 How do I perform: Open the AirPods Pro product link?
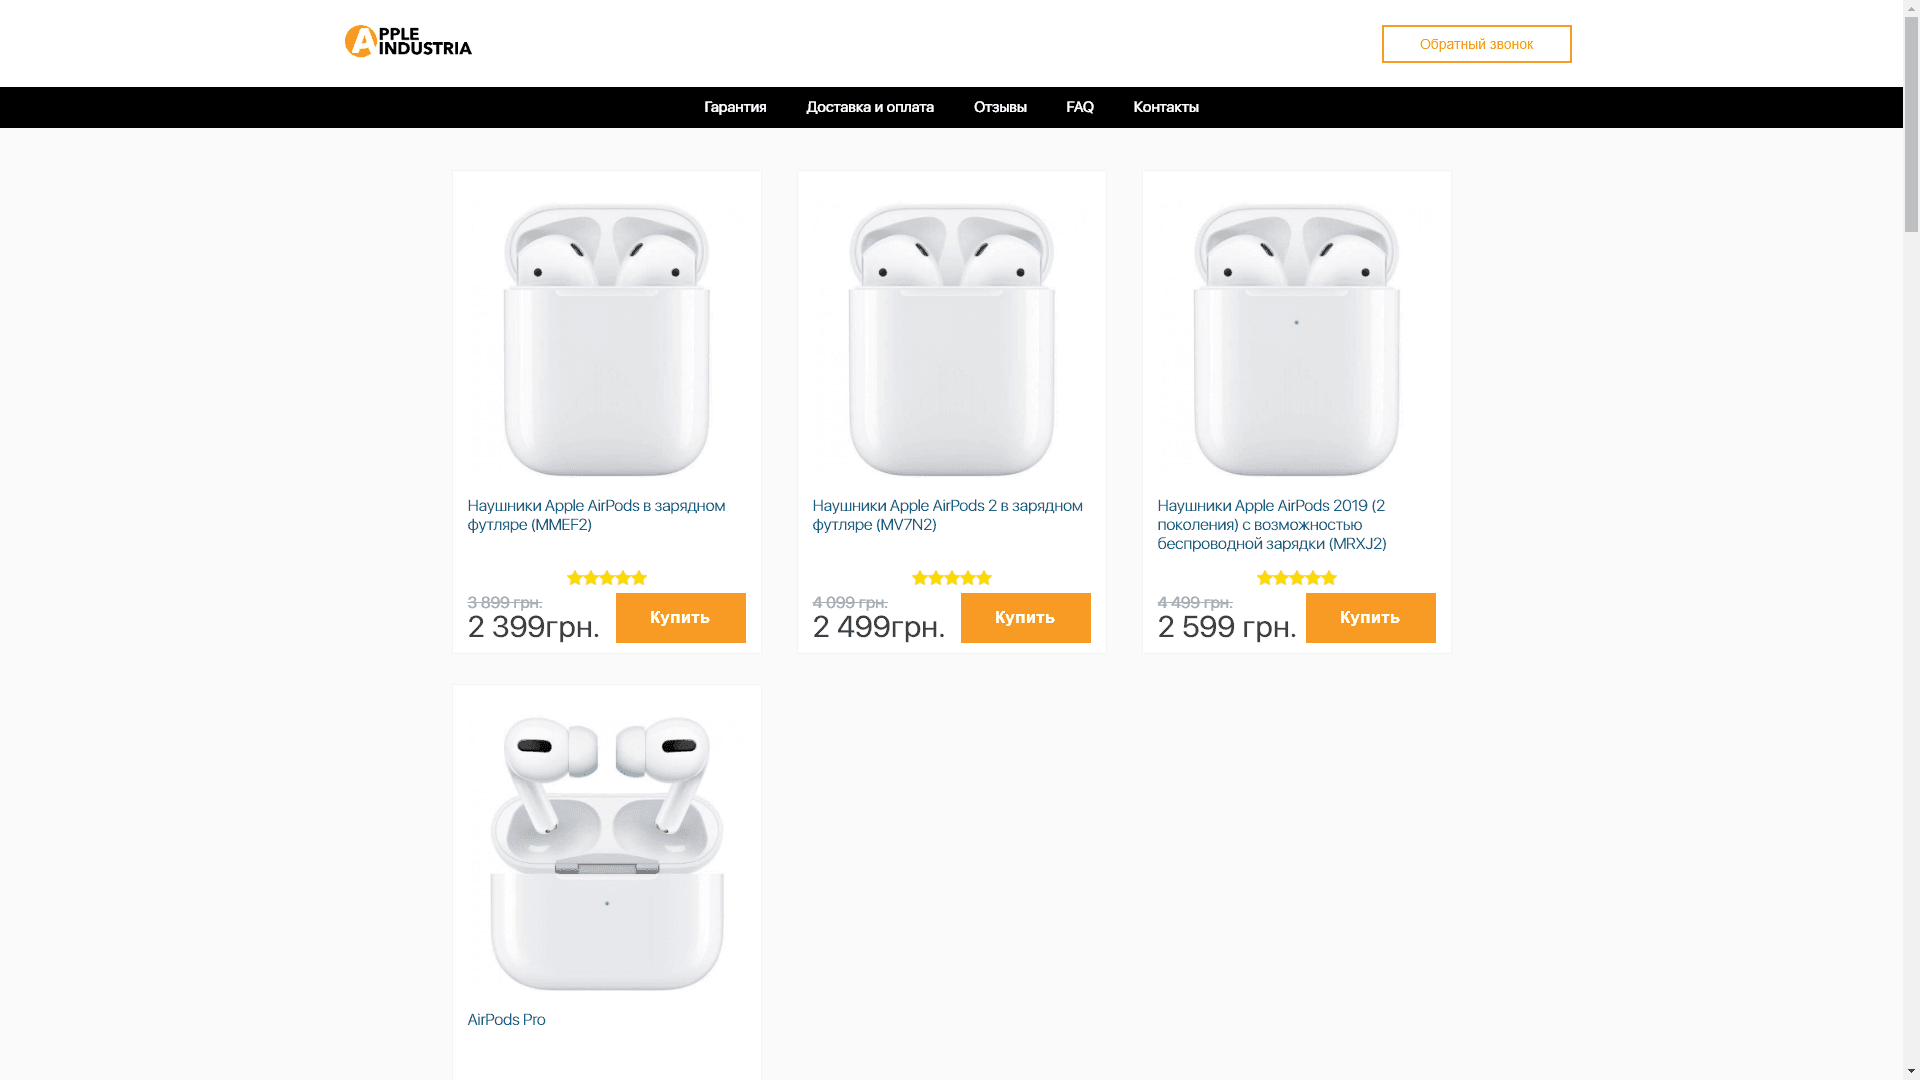pyautogui.click(x=506, y=1019)
